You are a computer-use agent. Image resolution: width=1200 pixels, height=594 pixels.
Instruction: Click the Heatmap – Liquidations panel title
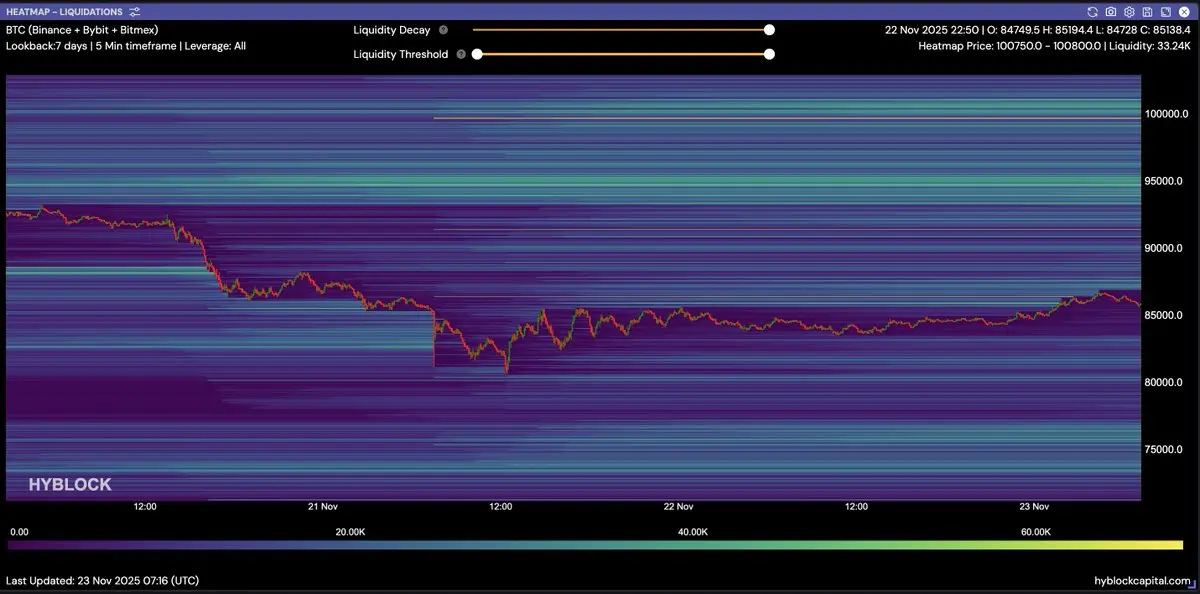coord(64,12)
